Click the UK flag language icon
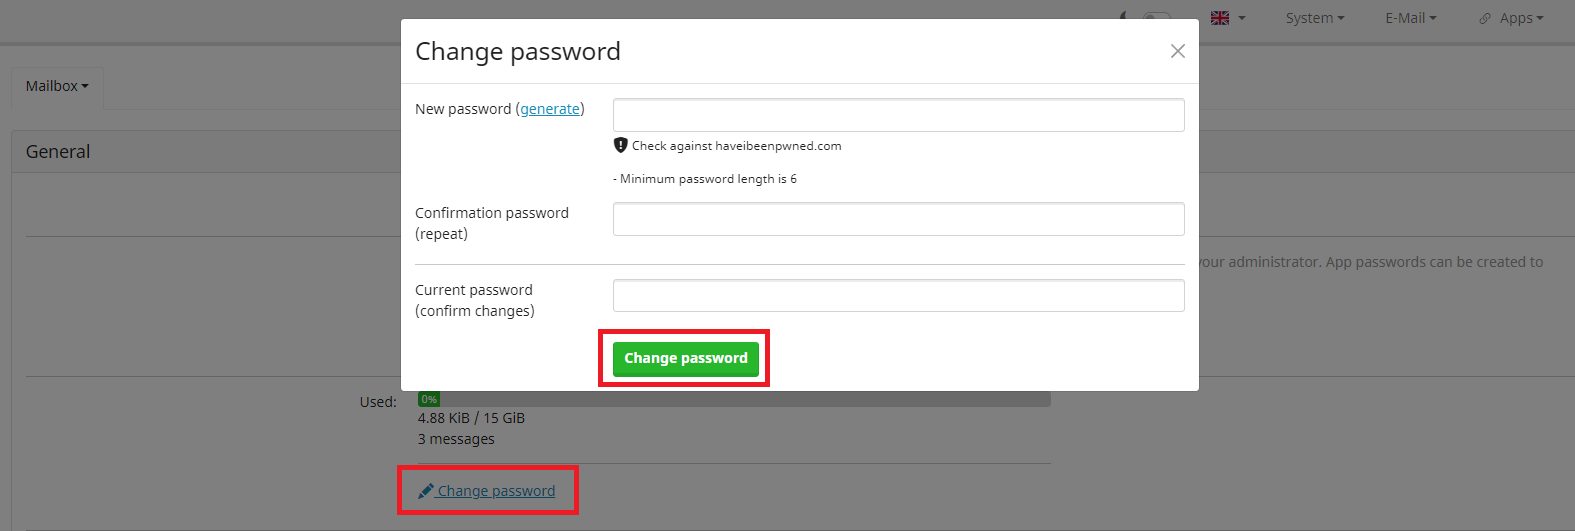 tap(1220, 18)
